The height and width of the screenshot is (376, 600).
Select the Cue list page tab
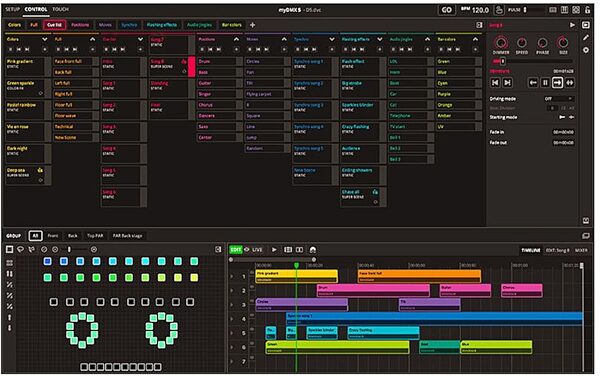pyautogui.click(x=54, y=25)
